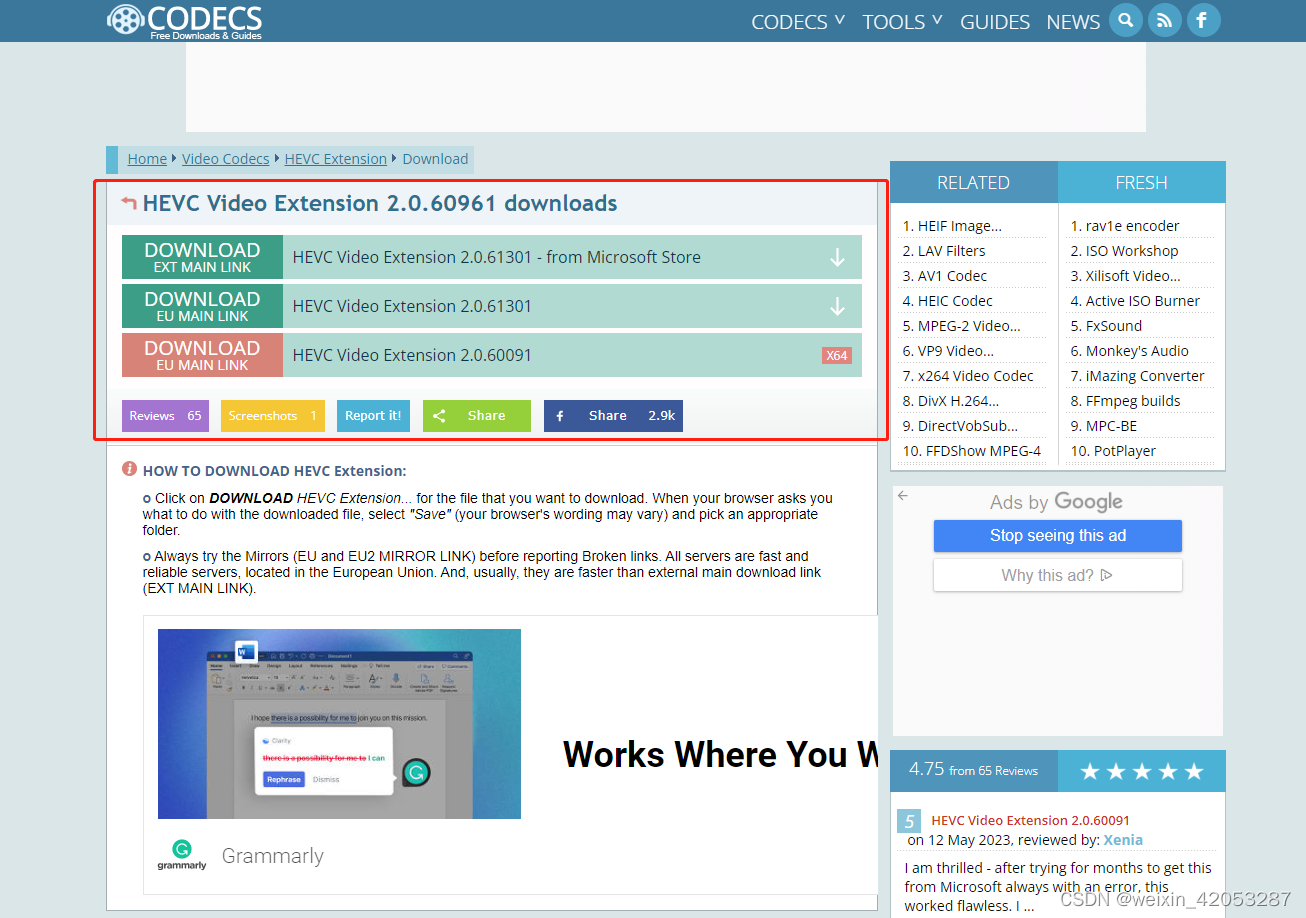
Task: Click the ad back arrow near Ads by Google
Action: pos(903,495)
